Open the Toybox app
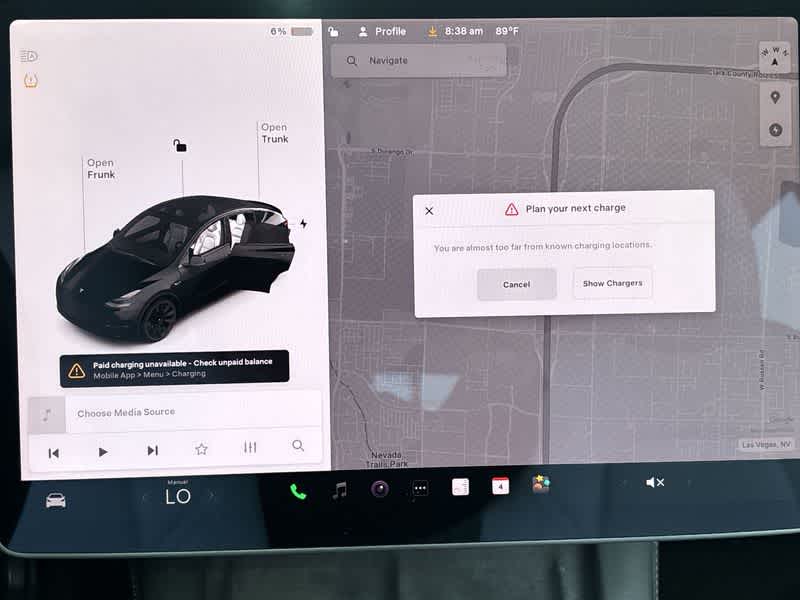 (x=541, y=484)
